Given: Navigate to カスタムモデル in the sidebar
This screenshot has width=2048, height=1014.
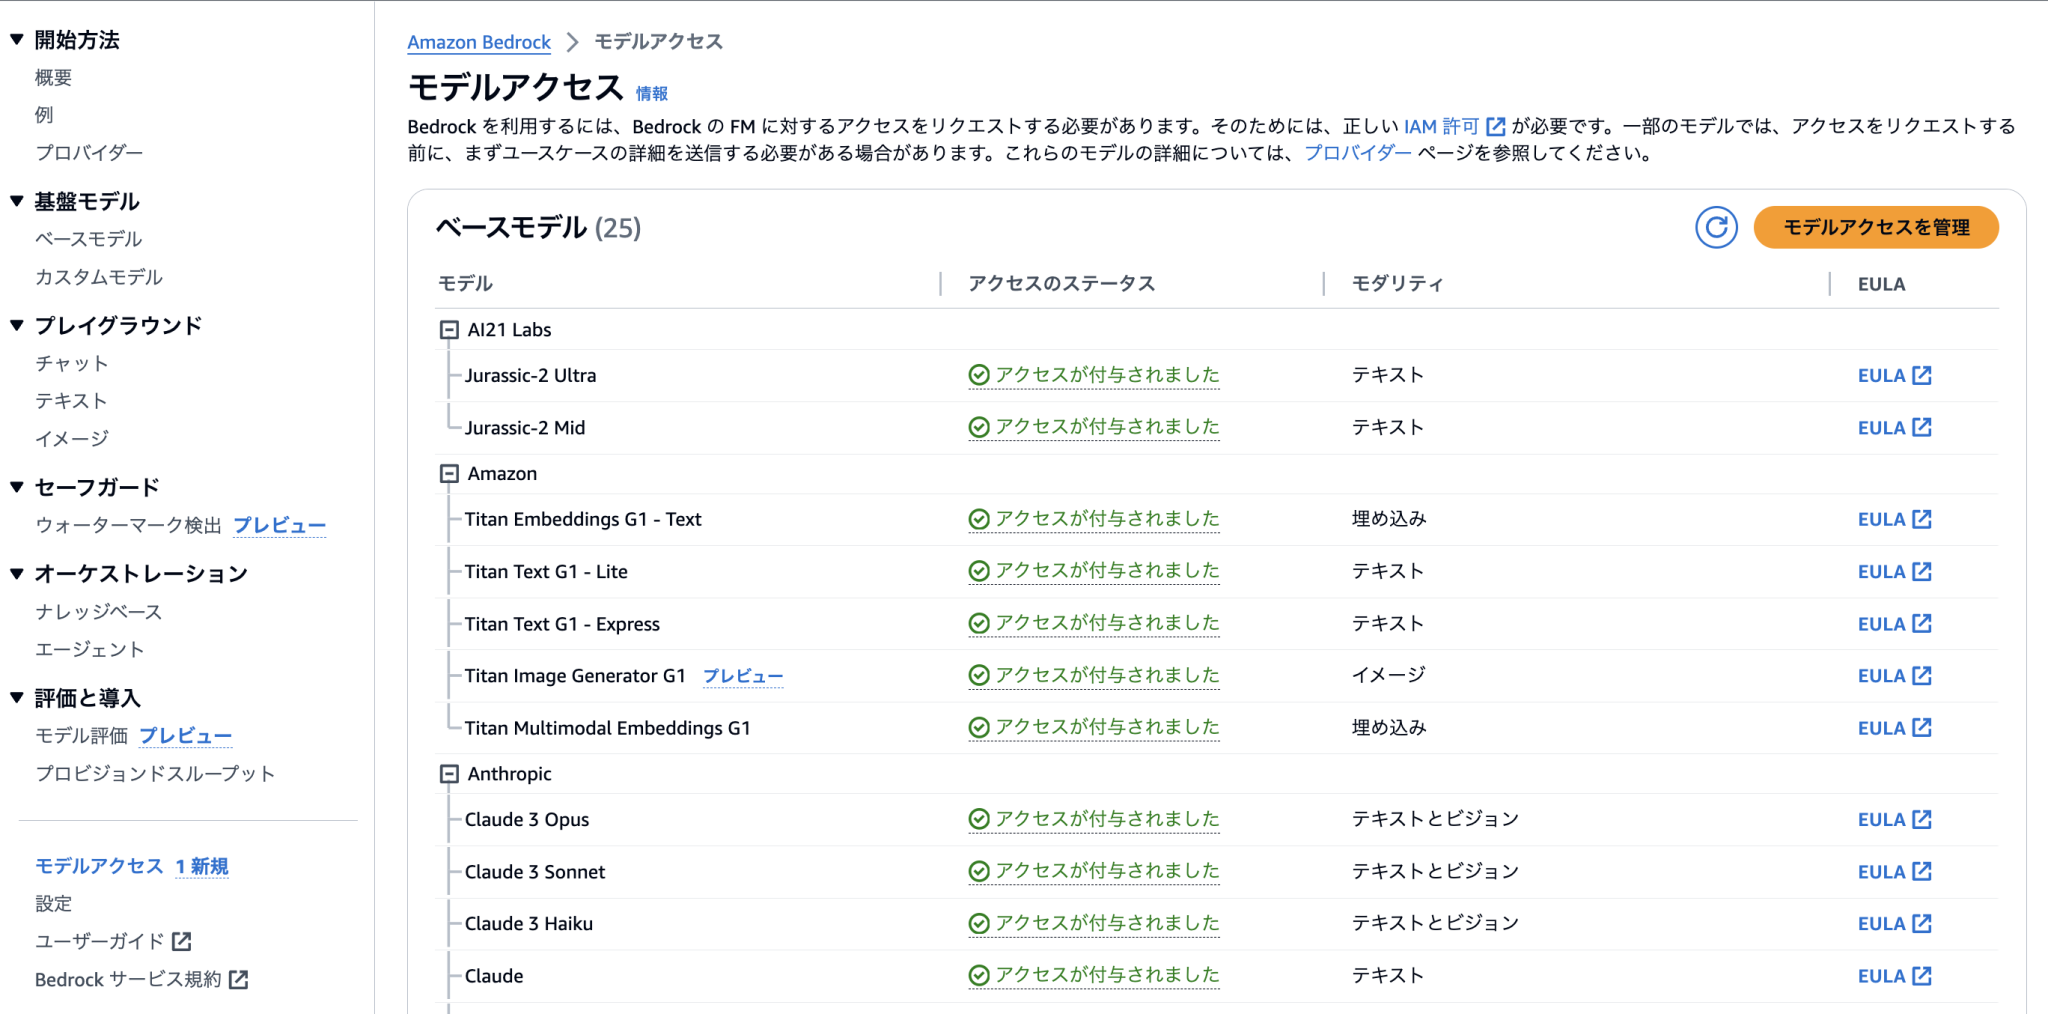Looking at the screenshot, I should tap(98, 277).
